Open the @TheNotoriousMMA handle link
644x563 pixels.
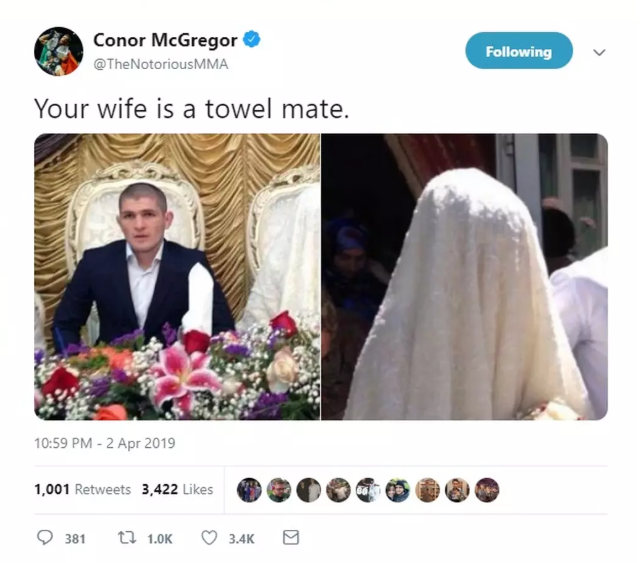[161, 64]
